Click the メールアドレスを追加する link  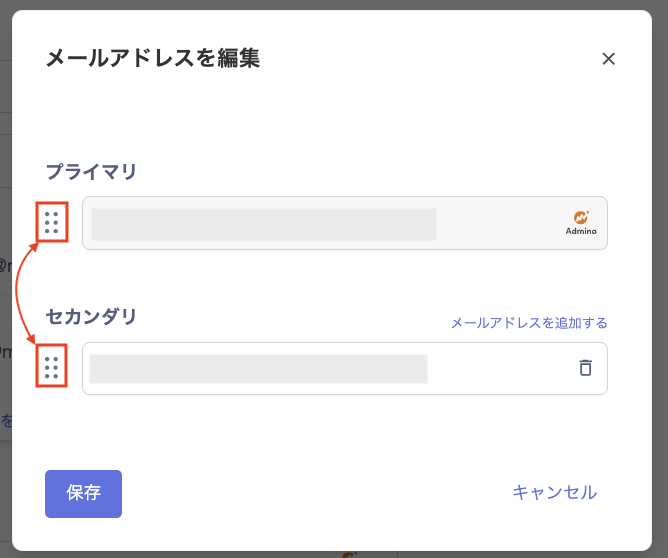pos(529,323)
